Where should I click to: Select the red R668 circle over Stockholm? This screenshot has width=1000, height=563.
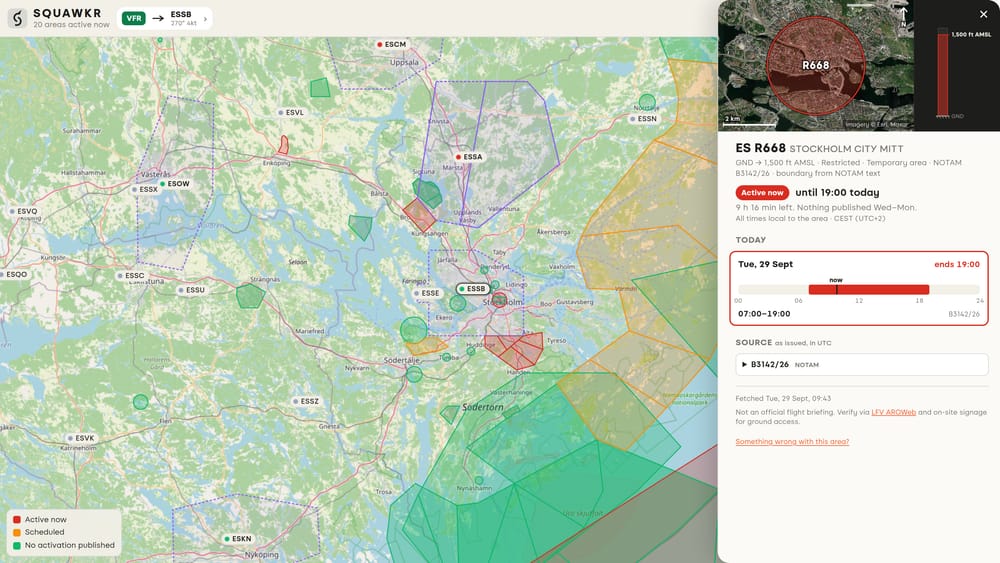499,300
